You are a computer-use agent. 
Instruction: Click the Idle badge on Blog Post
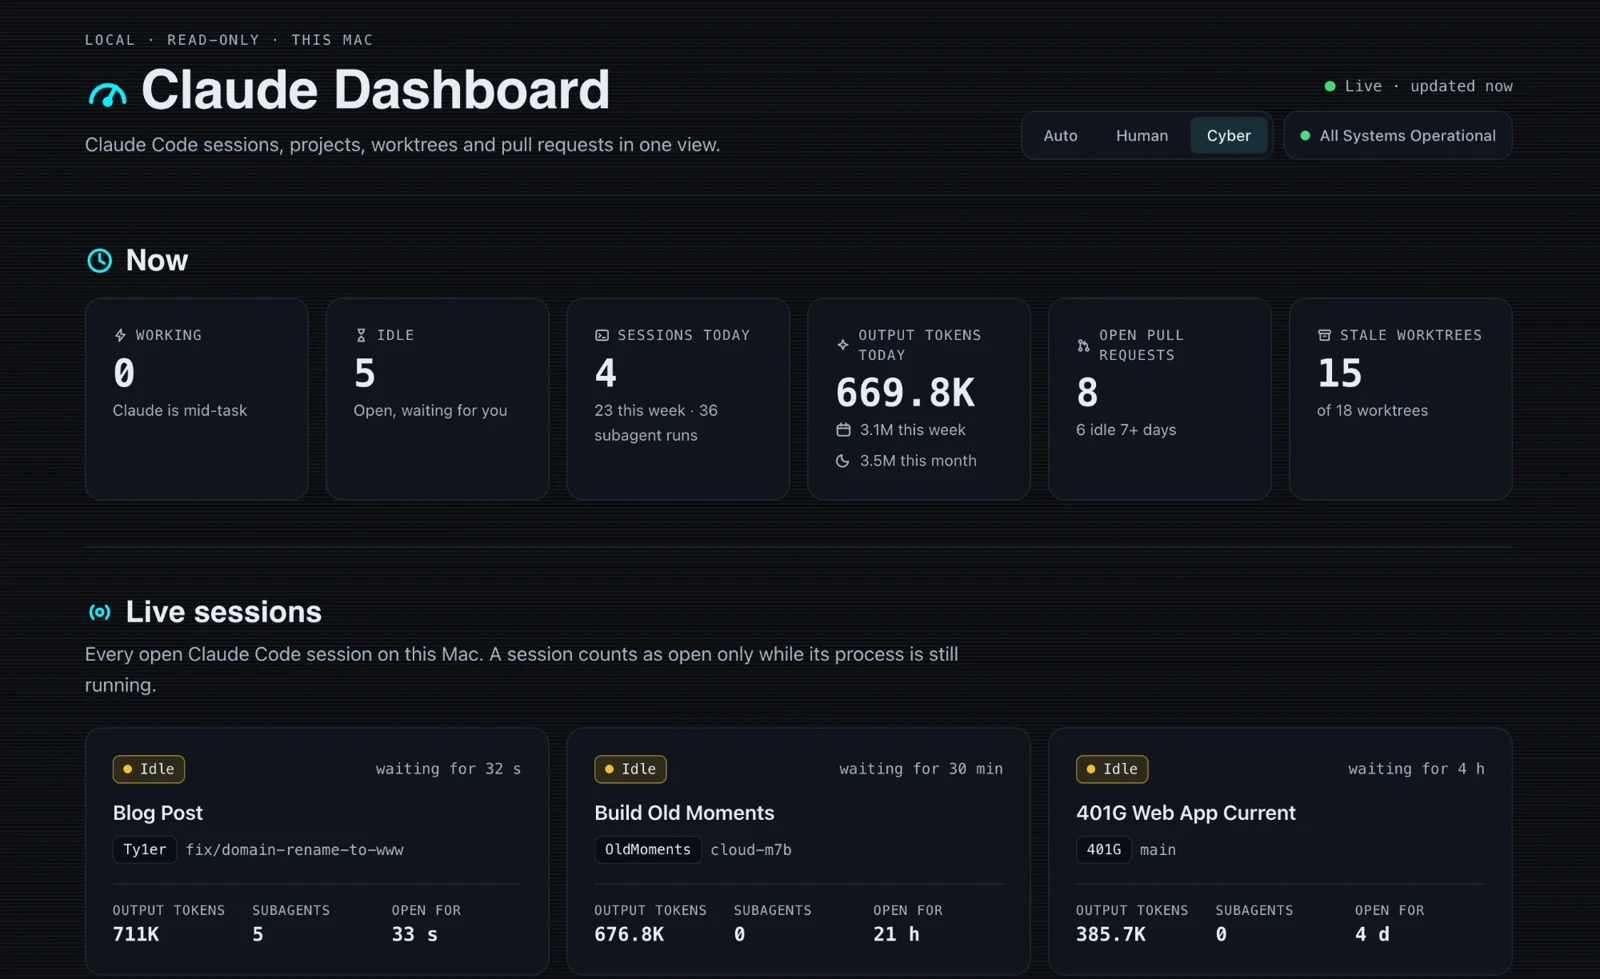(149, 769)
